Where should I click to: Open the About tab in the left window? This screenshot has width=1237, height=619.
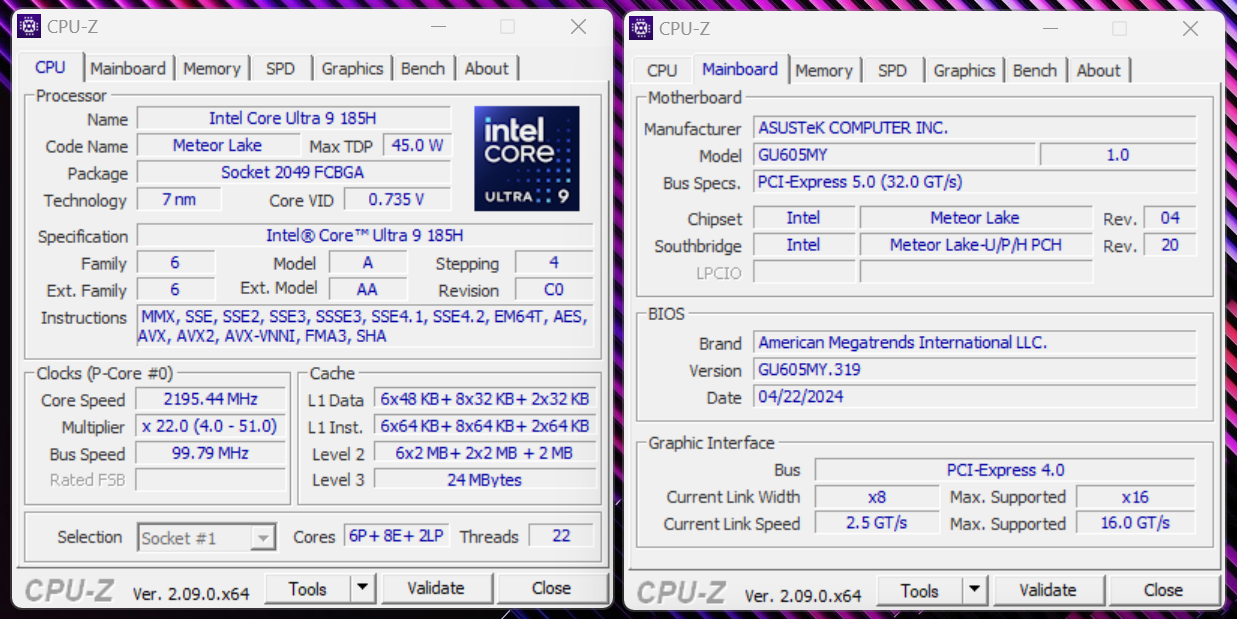(x=487, y=69)
